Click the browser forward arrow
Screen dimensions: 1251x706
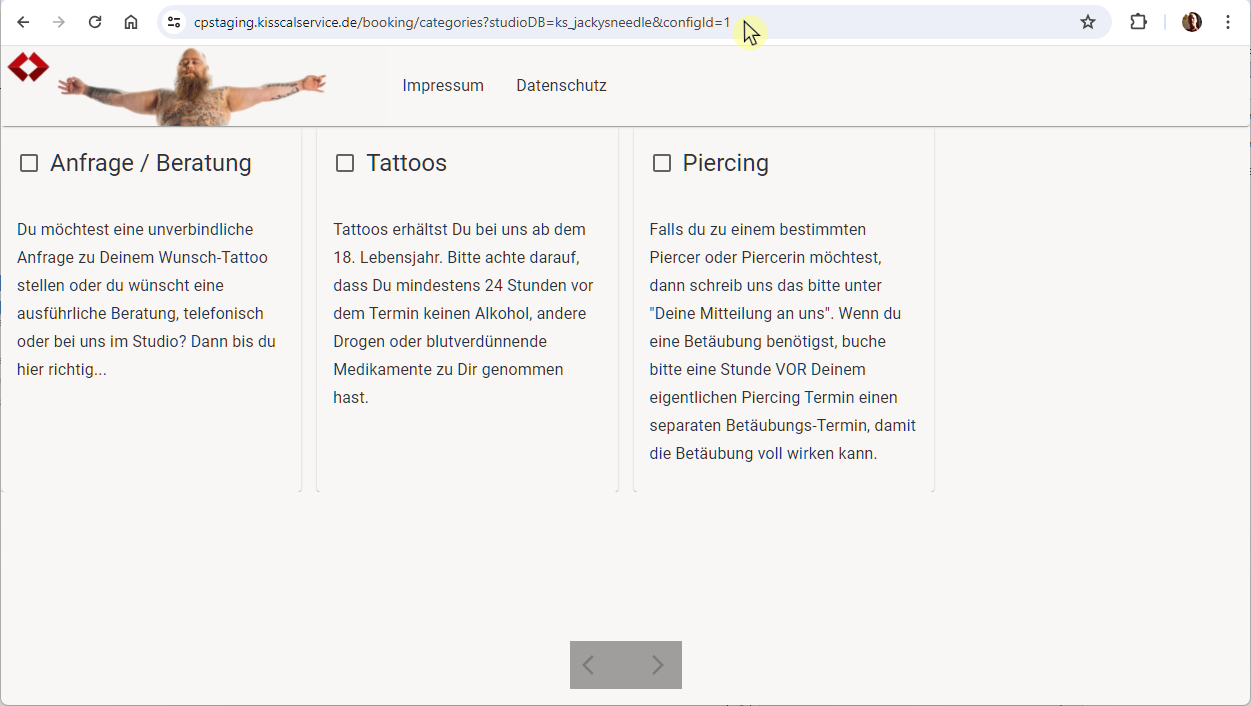59,22
